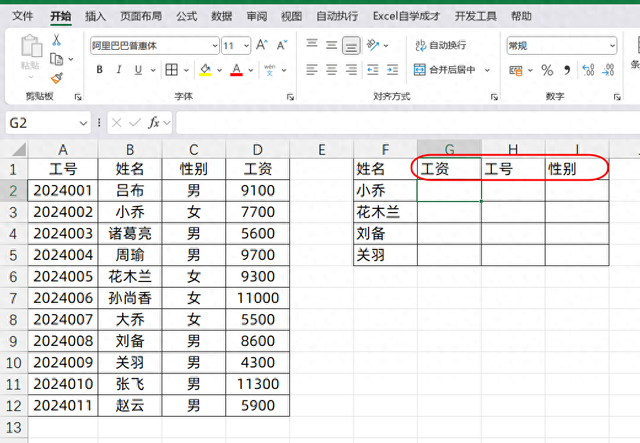Apply comma style
640x443 pixels.
coord(567,70)
